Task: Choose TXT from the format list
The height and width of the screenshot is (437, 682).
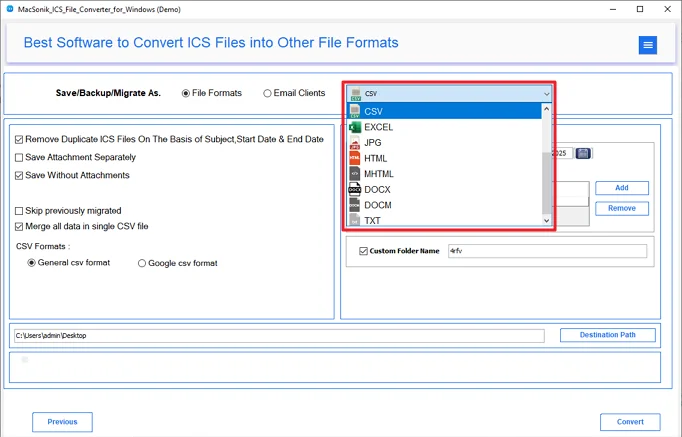Action: (x=444, y=220)
